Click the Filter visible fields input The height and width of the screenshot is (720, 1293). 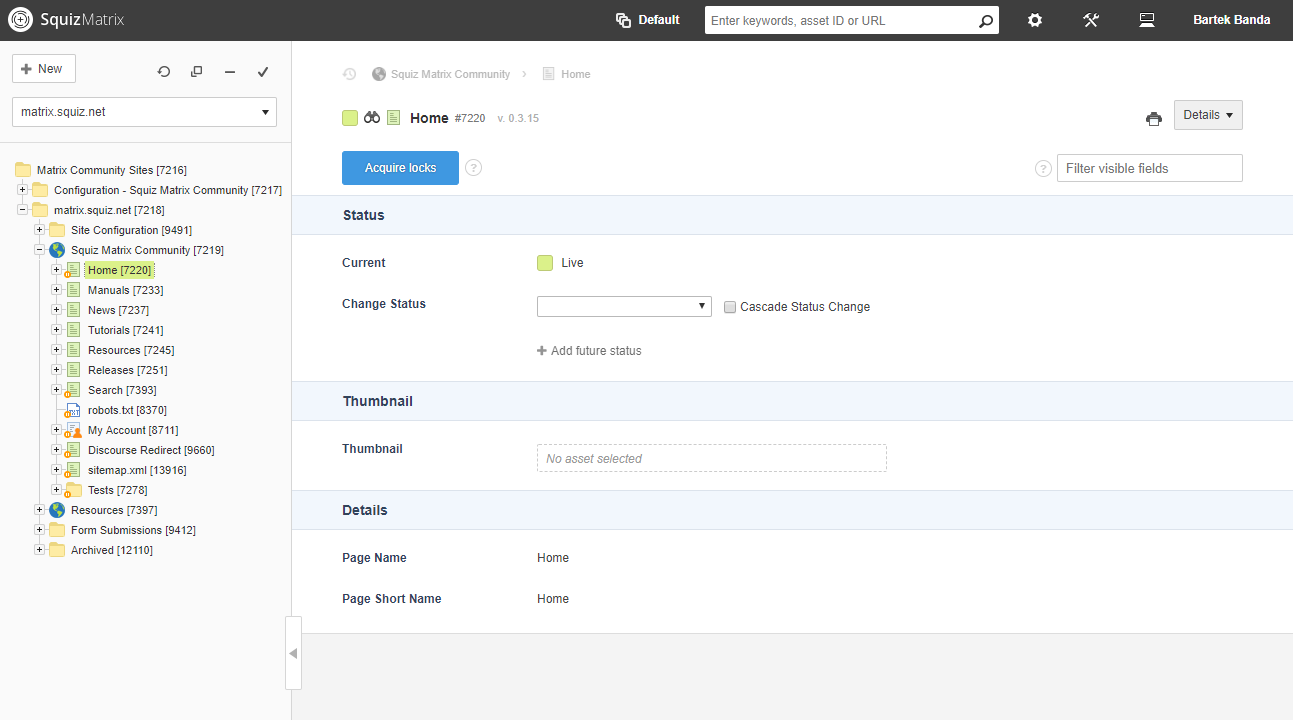(1150, 168)
